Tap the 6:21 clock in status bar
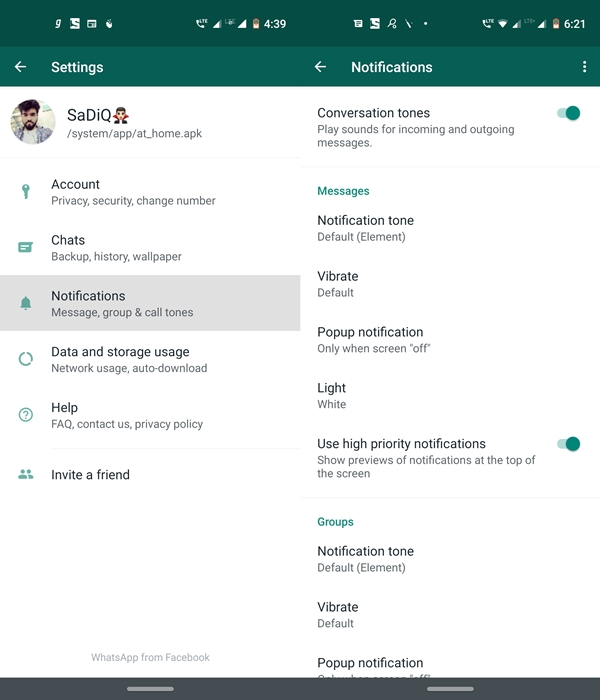The height and width of the screenshot is (700, 600). coord(574,24)
